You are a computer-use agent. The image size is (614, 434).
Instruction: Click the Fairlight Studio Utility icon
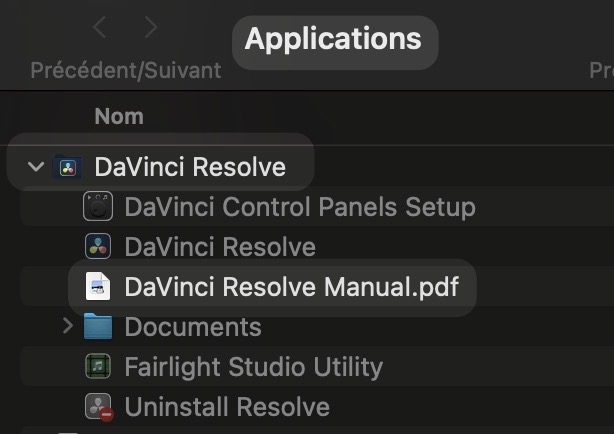point(98,367)
